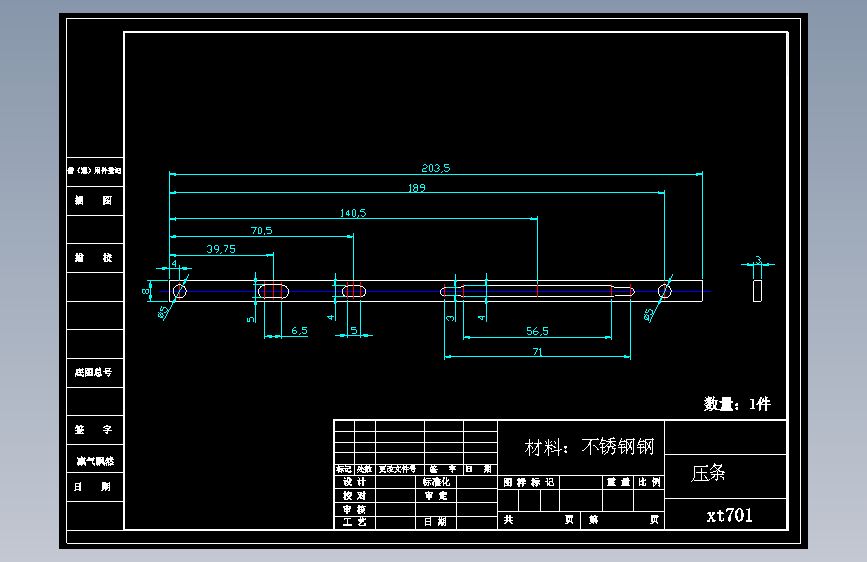The height and width of the screenshot is (562, 867).
Task: Select the left end circular hole
Action: [180, 291]
